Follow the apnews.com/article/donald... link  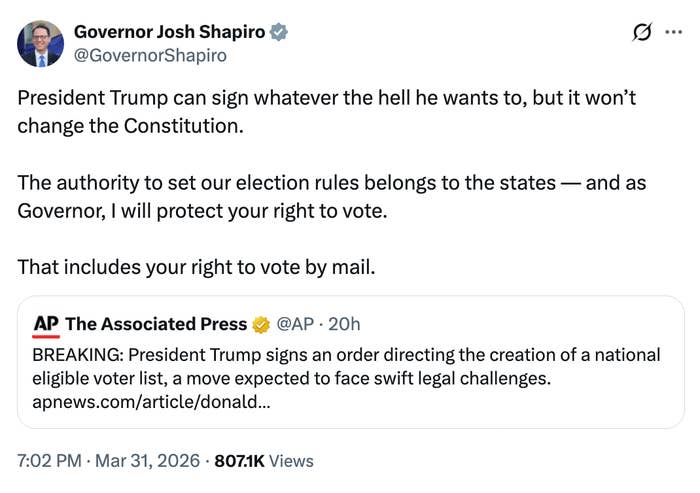(x=151, y=402)
